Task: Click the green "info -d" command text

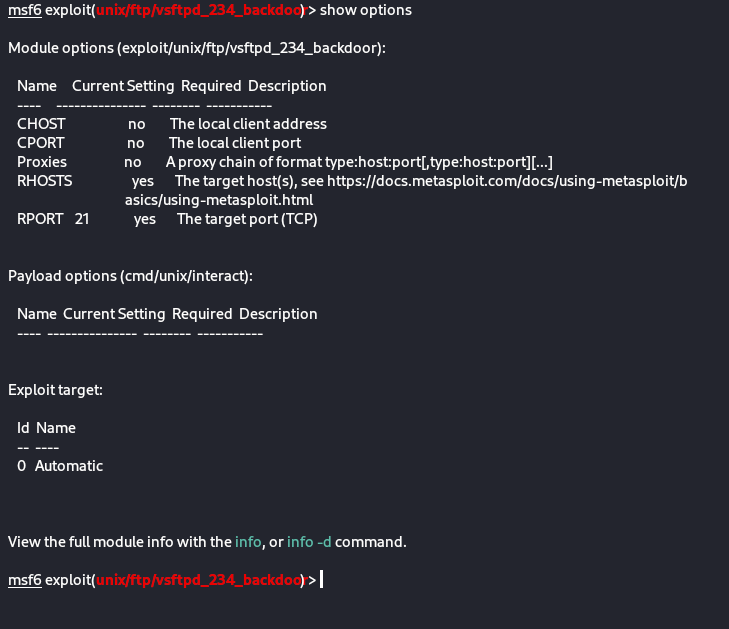Action: pos(310,542)
